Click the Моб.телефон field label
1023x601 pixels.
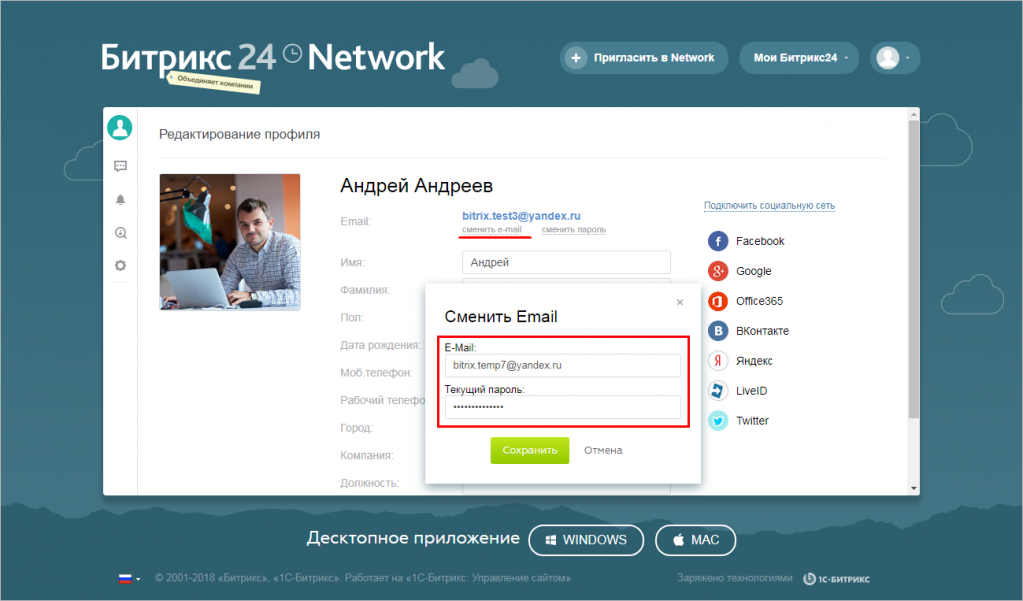376,373
